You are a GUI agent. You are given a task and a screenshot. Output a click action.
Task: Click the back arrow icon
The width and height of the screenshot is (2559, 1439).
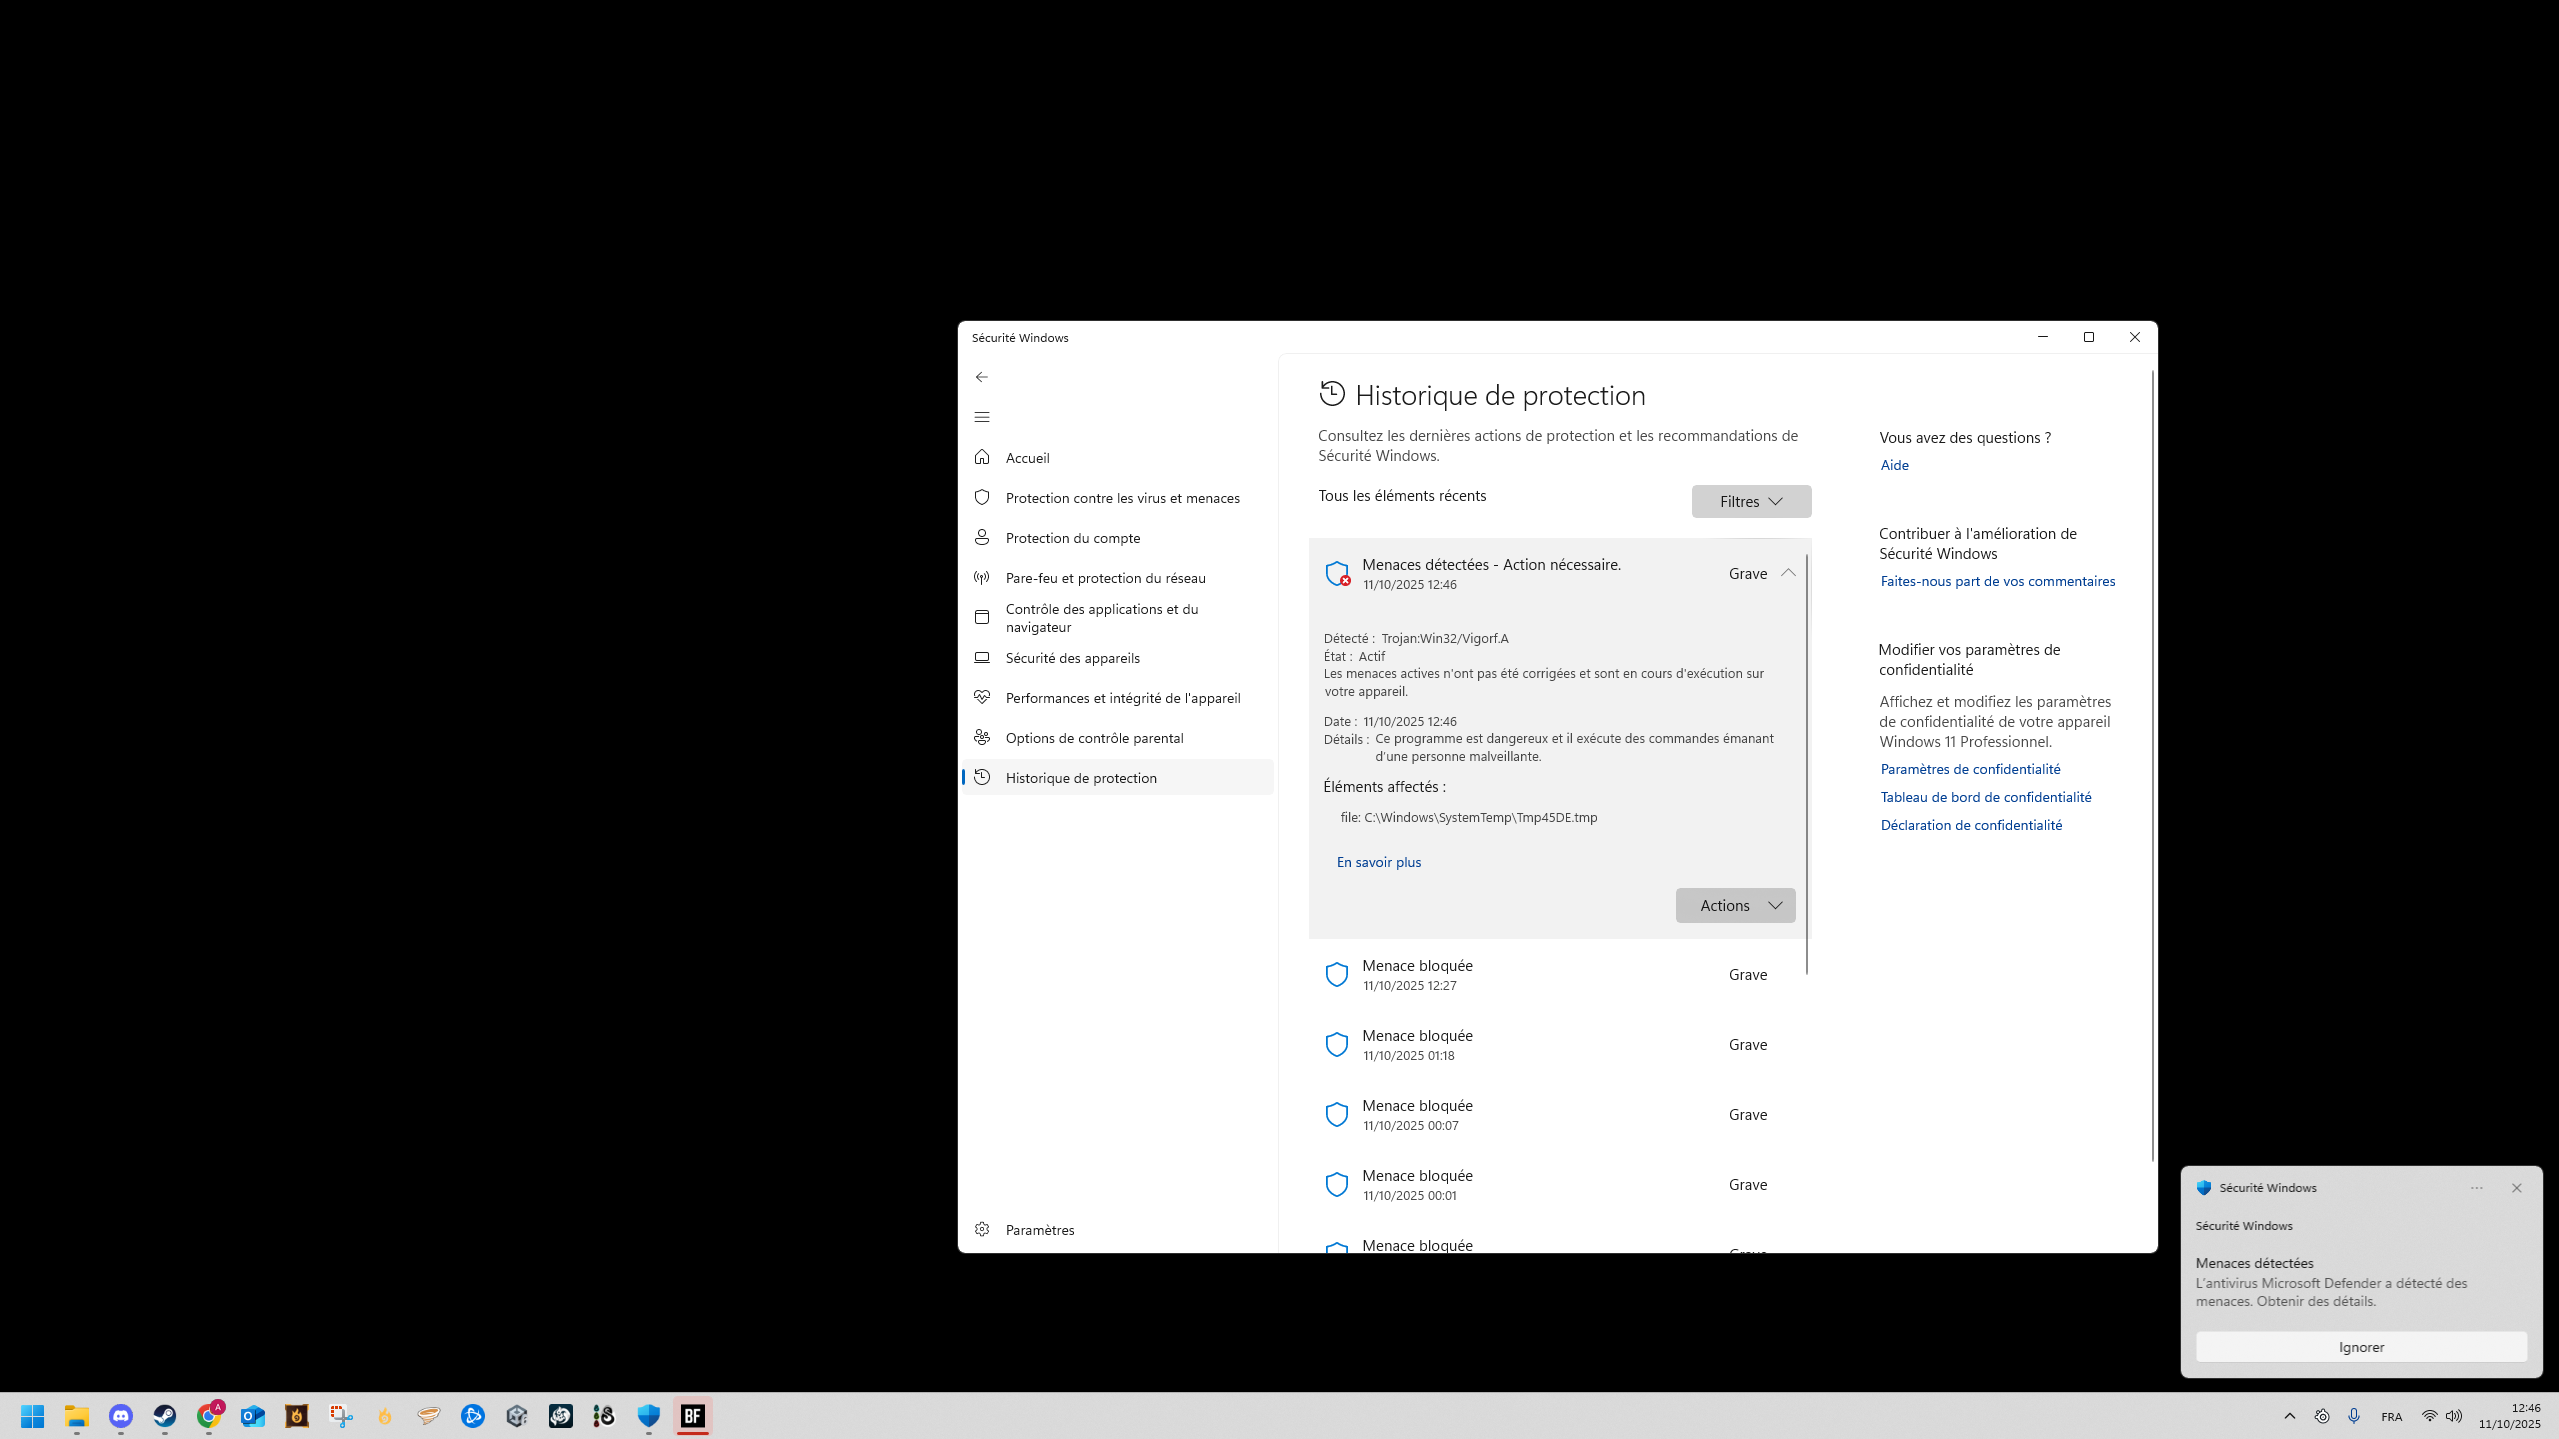982,377
